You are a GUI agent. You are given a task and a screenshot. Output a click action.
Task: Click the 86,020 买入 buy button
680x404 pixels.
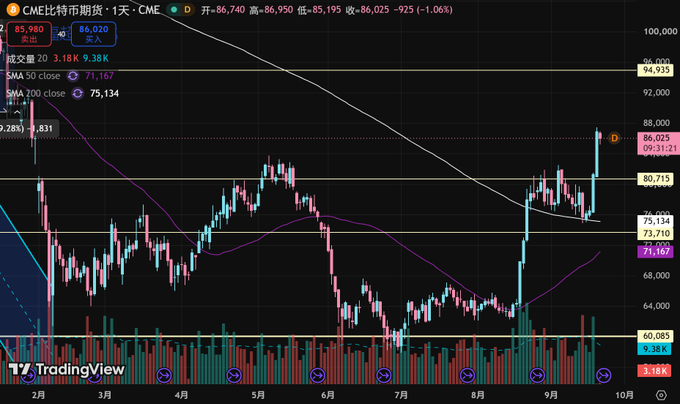tap(93, 34)
